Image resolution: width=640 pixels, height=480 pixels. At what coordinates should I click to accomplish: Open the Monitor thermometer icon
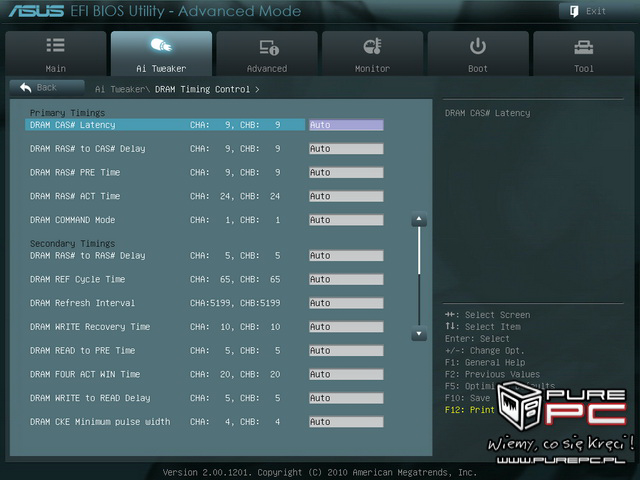[x=373, y=46]
